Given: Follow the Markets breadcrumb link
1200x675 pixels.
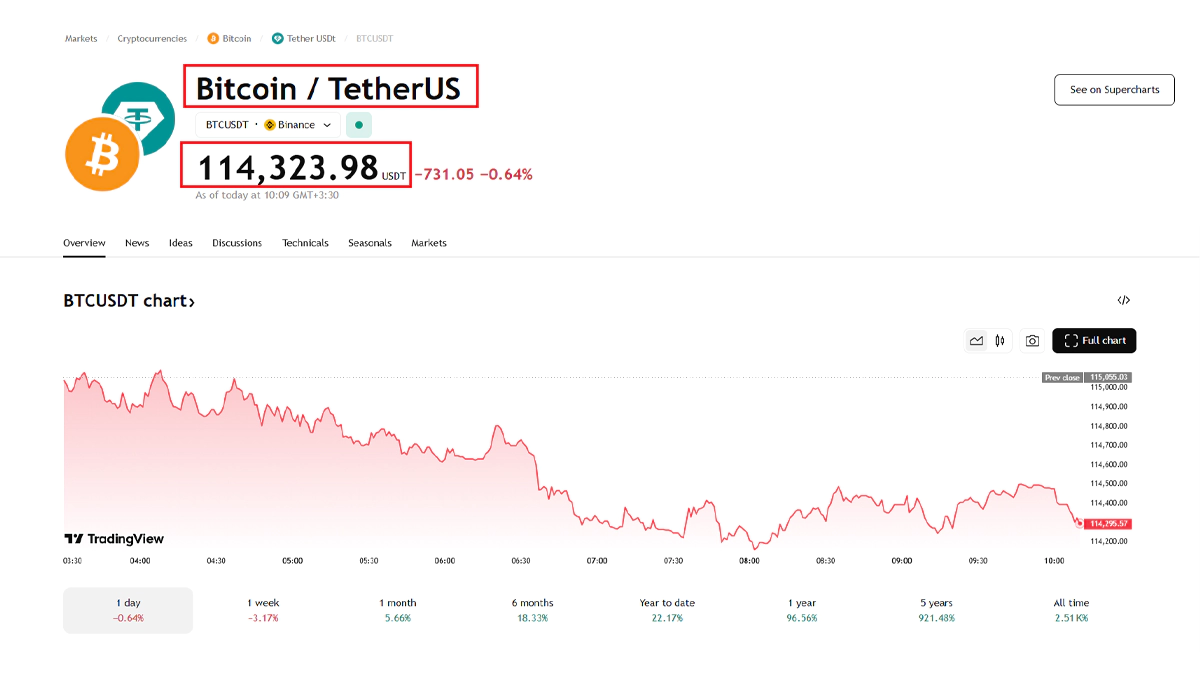Looking at the screenshot, I should coord(81,38).
